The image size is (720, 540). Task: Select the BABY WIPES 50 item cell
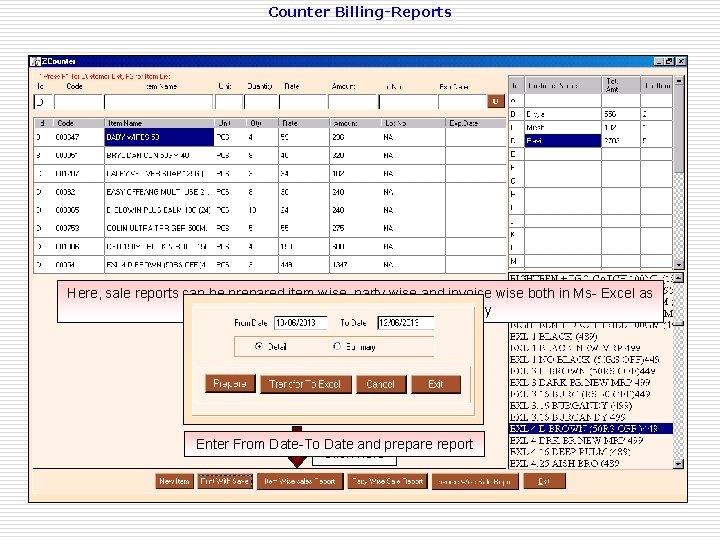(x=159, y=137)
